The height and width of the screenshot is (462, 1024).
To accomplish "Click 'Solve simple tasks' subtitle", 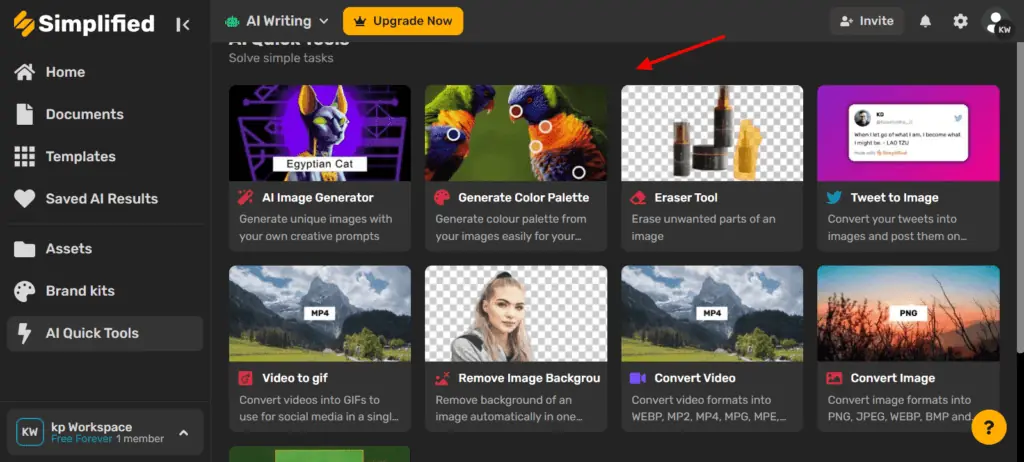I will click(x=281, y=58).
